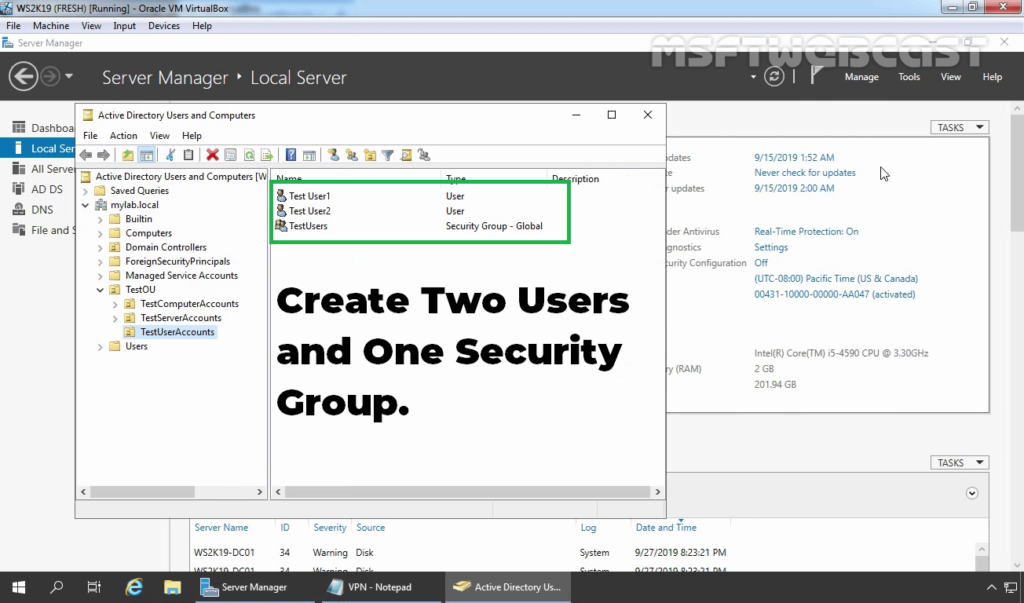Toggle the Show/Hide Console Tree icon

[147, 155]
